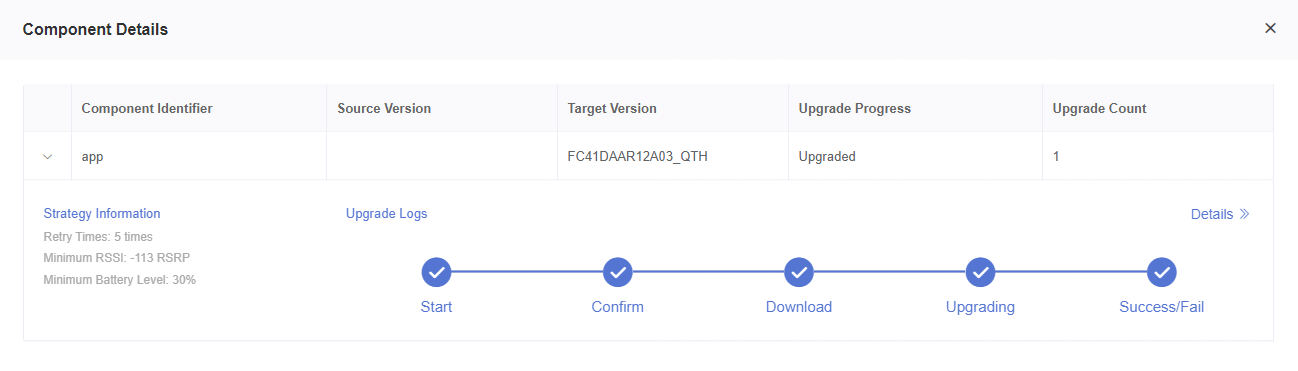
Task: Select the Strategy Information heading
Action: 102,214
